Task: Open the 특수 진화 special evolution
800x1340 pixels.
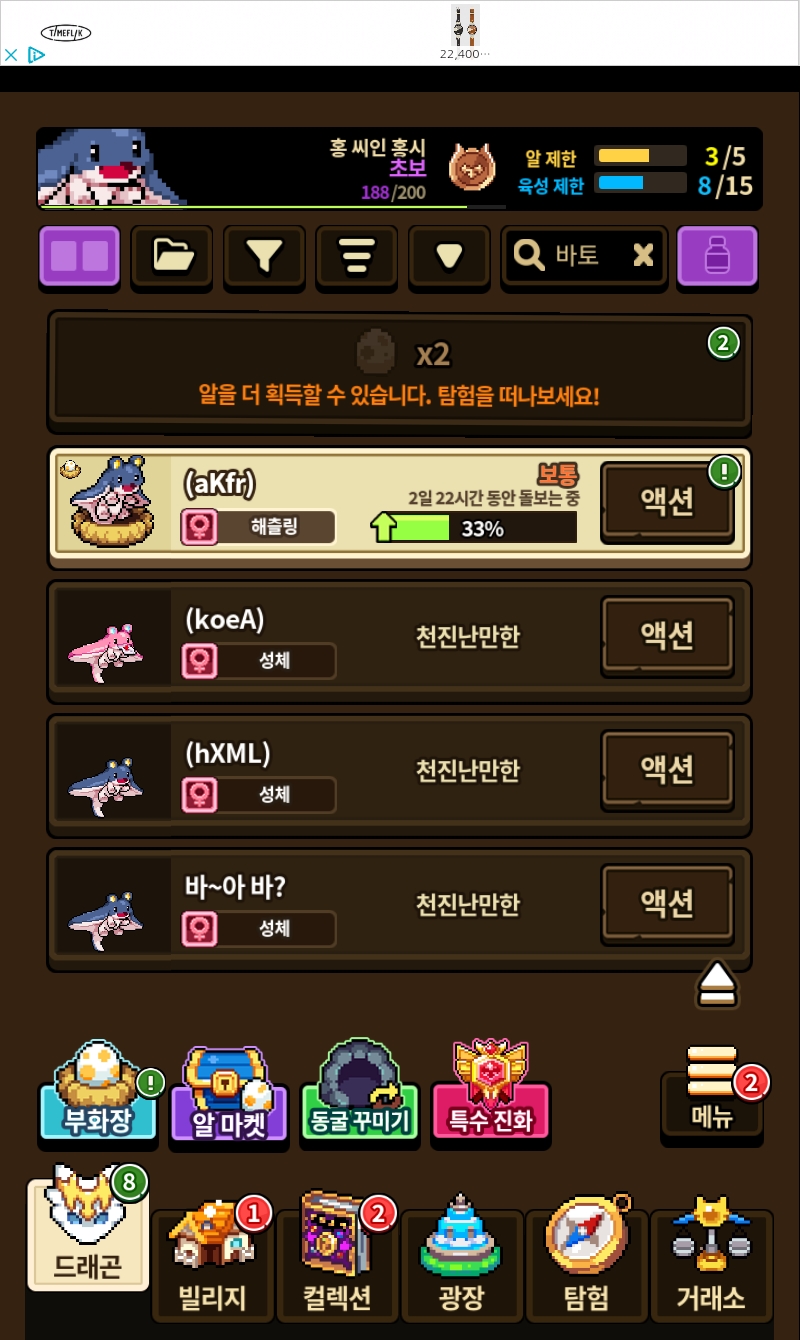Action: [490, 1092]
